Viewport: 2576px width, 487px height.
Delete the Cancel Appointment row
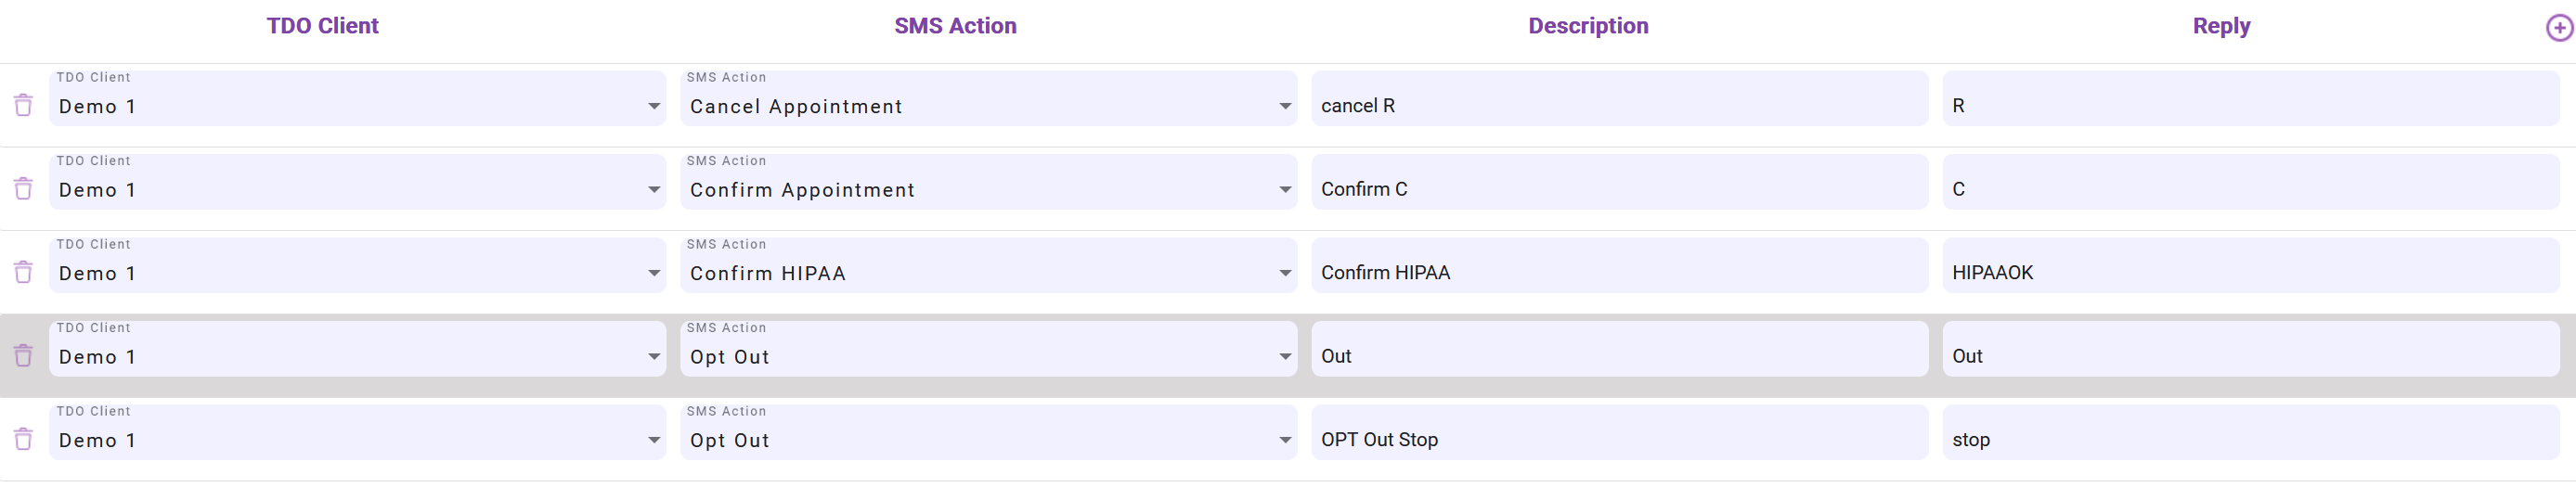pyautogui.click(x=23, y=105)
